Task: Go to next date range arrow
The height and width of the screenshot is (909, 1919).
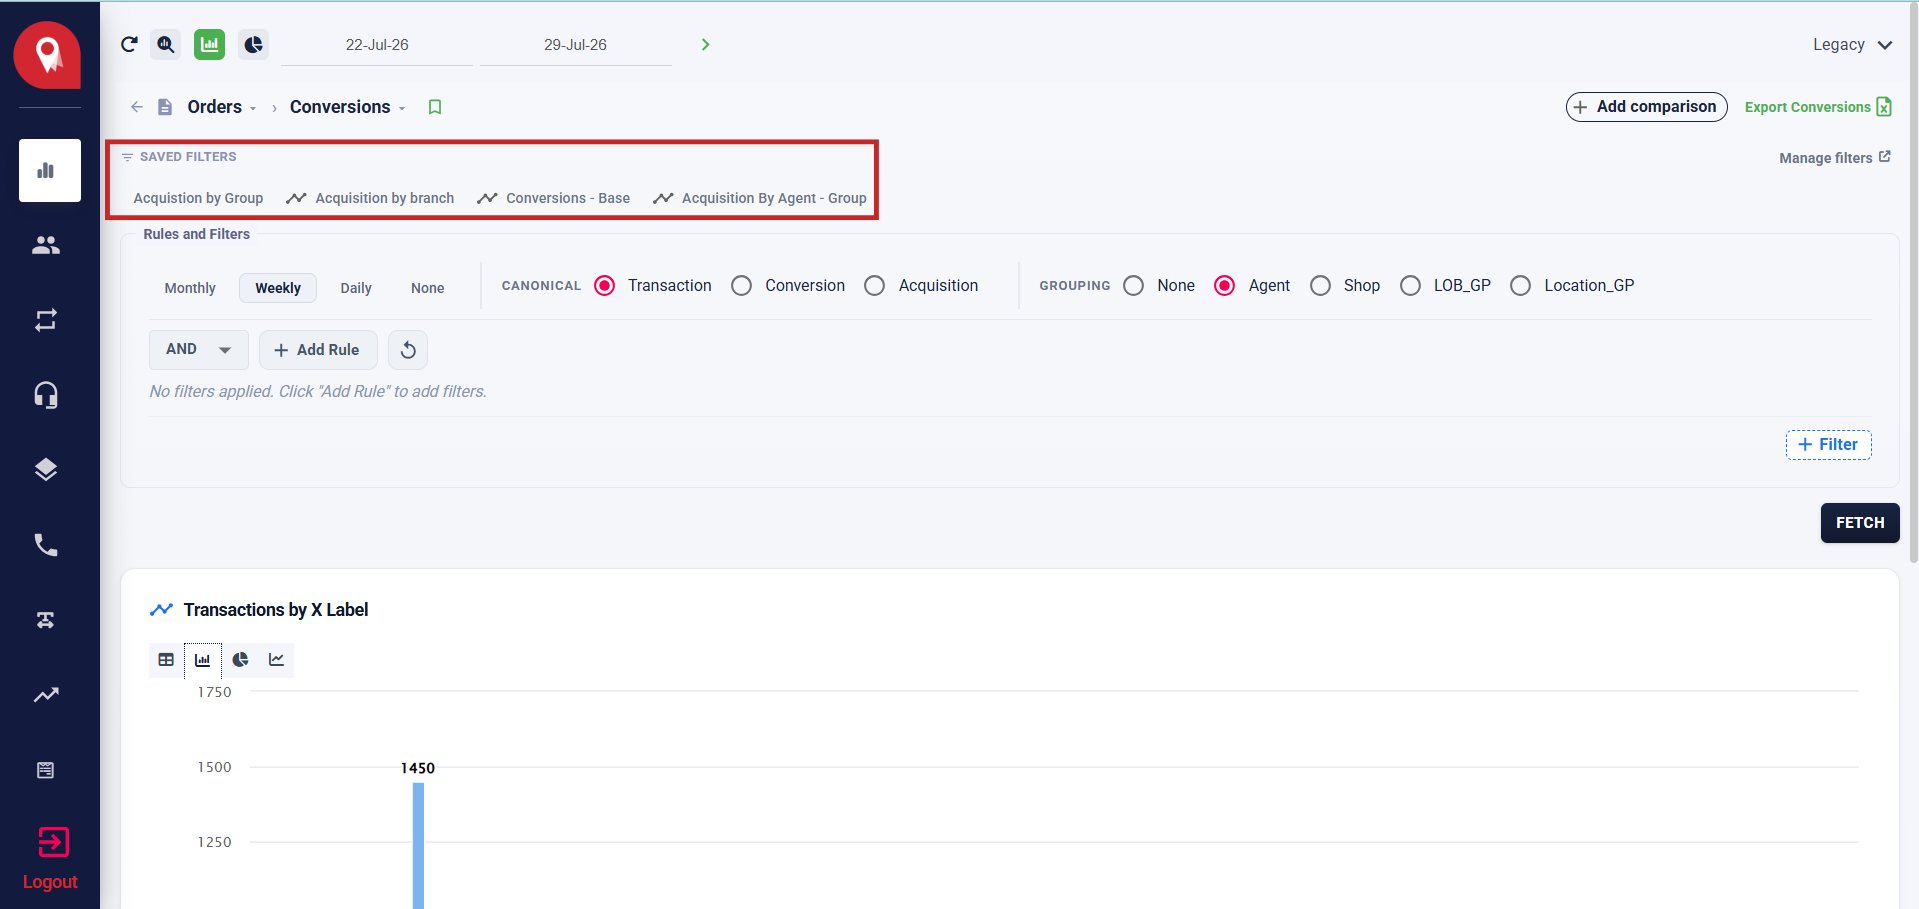Action: point(705,44)
